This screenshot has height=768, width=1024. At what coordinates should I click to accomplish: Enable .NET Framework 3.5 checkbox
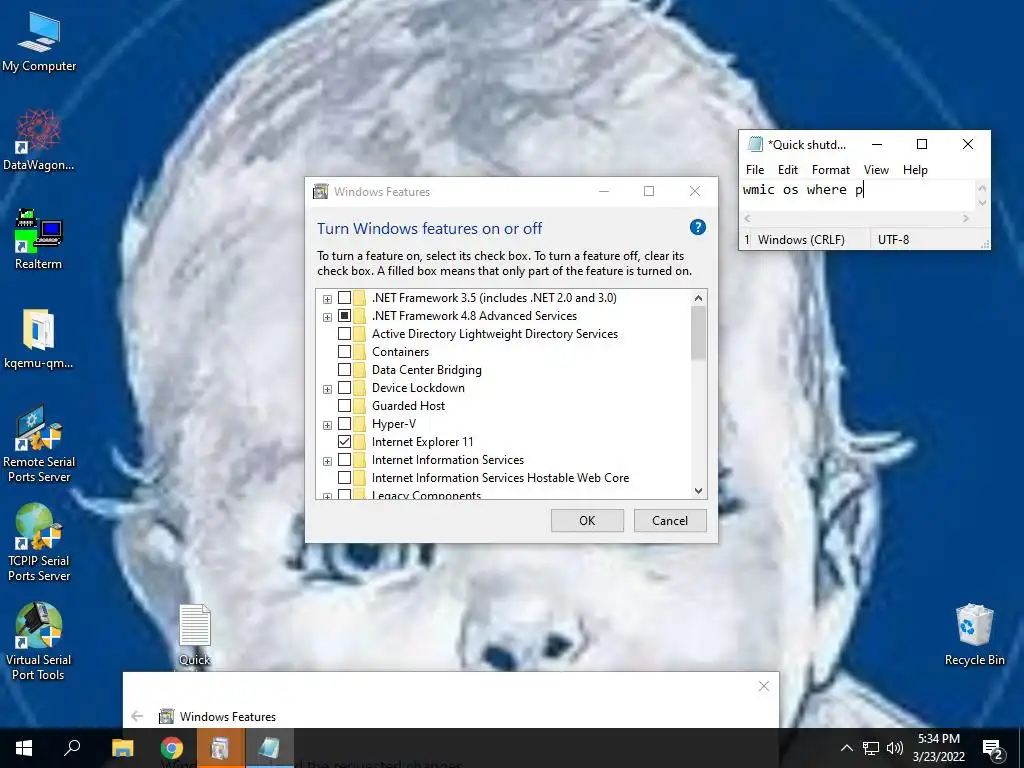coord(344,298)
